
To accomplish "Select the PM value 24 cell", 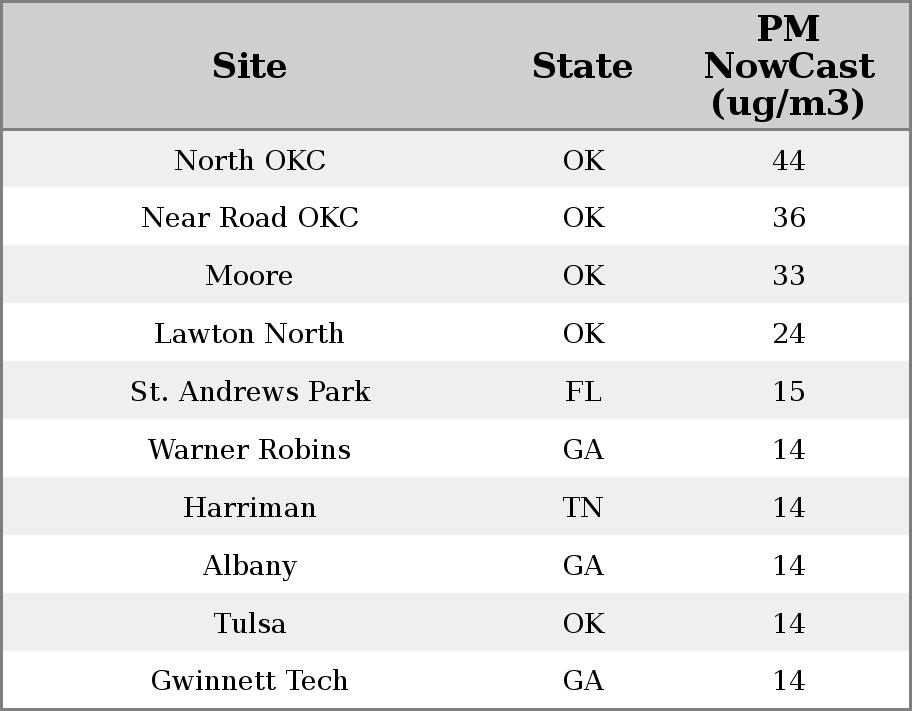I will pyautogui.click(x=788, y=334).
